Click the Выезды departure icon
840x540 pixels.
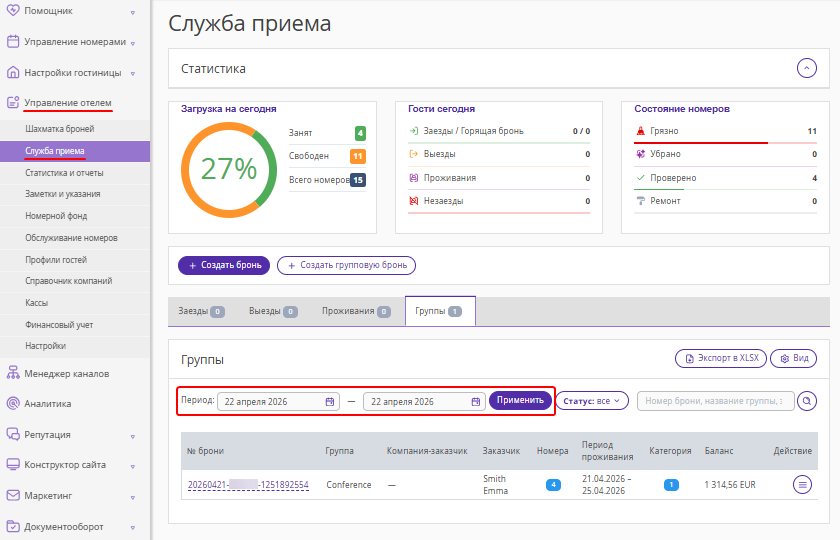pyautogui.click(x=414, y=154)
